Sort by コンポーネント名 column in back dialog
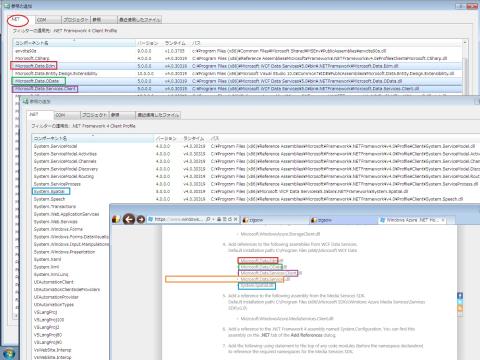Image resolution: width=480 pixels, height=360 pixels. point(74,43)
